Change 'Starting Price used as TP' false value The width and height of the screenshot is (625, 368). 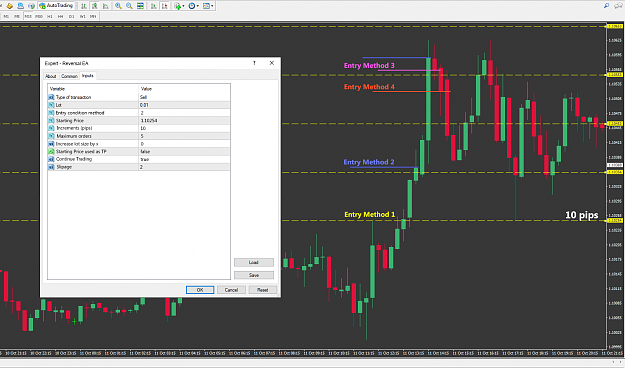(x=184, y=152)
